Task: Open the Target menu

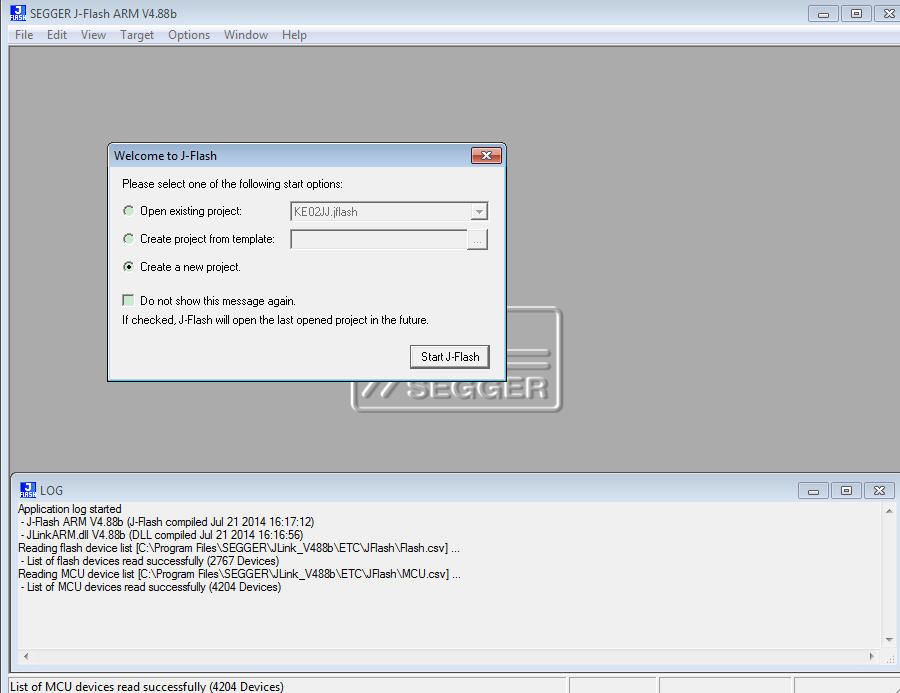Action: pos(137,35)
